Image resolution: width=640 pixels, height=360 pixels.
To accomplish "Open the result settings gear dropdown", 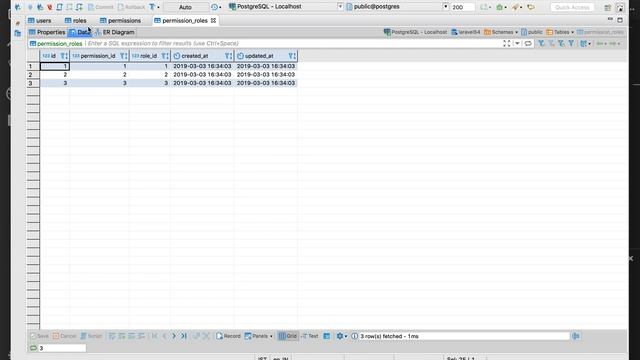I will (x=342, y=336).
